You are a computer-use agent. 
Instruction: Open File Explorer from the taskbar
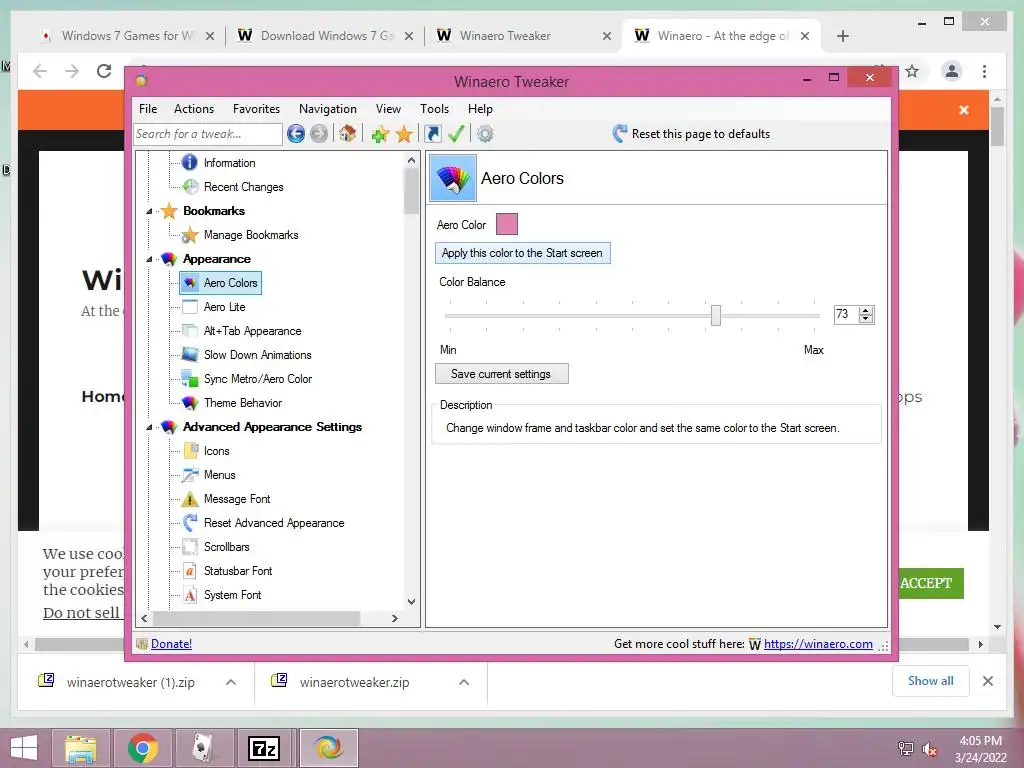click(81, 748)
